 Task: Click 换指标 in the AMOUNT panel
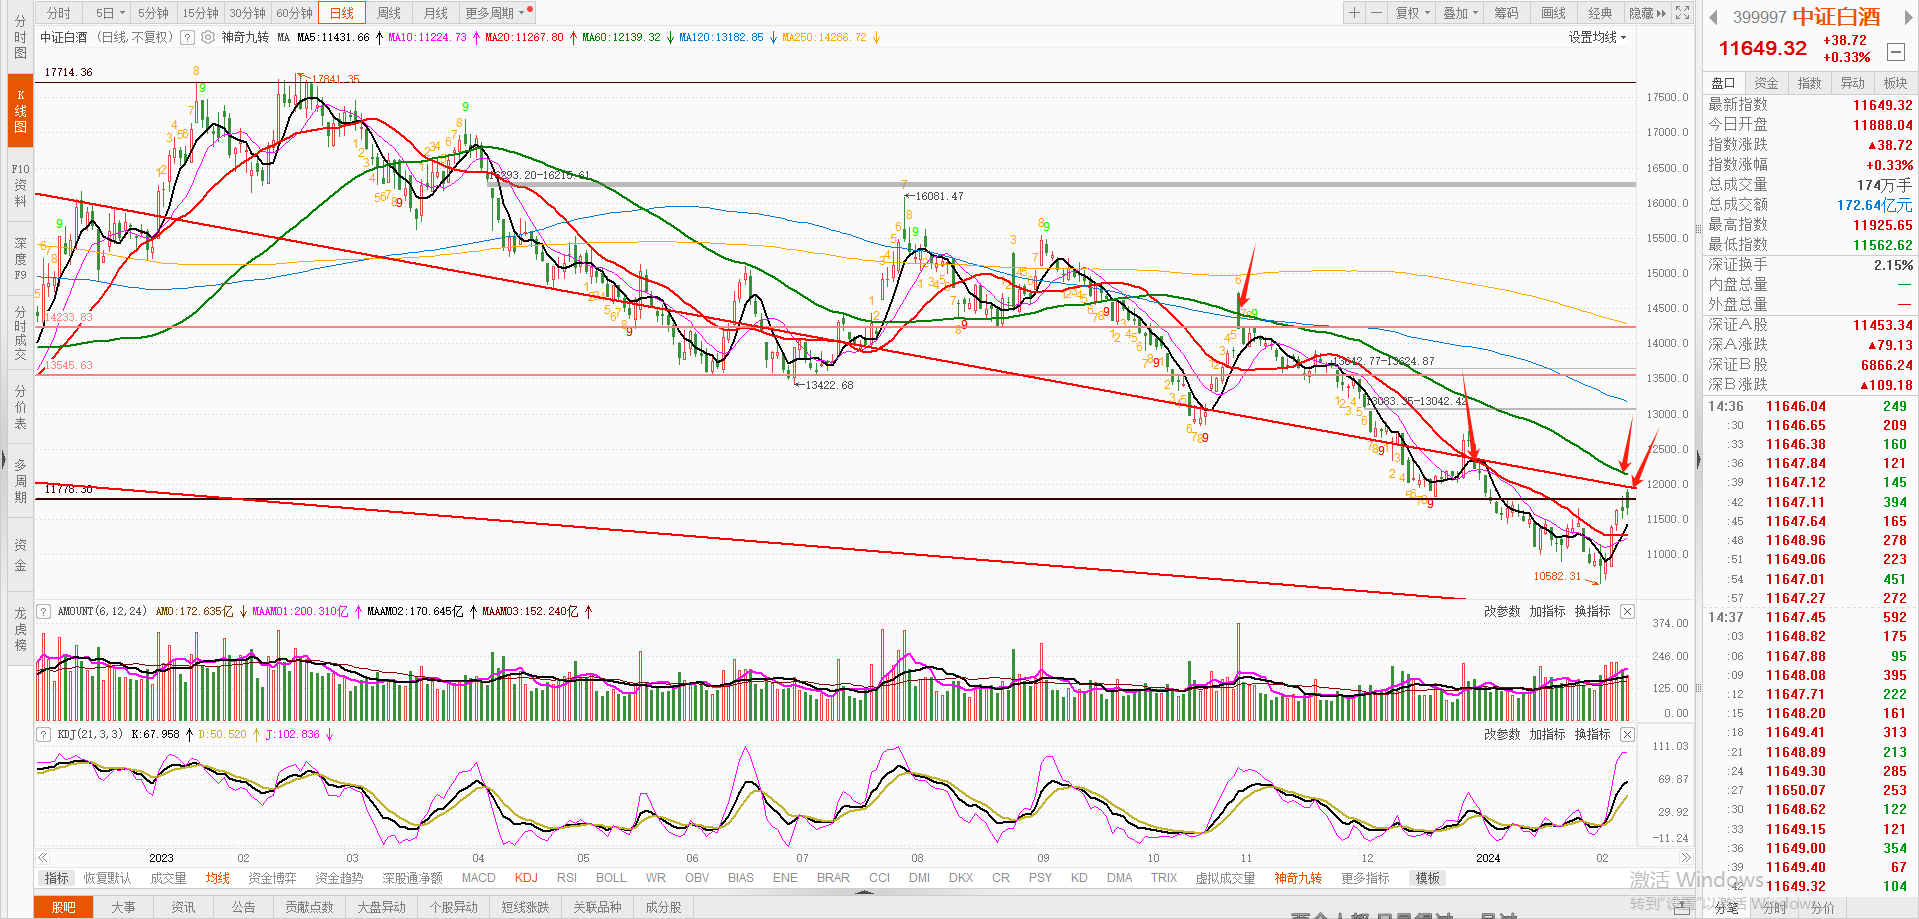(x=1592, y=611)
